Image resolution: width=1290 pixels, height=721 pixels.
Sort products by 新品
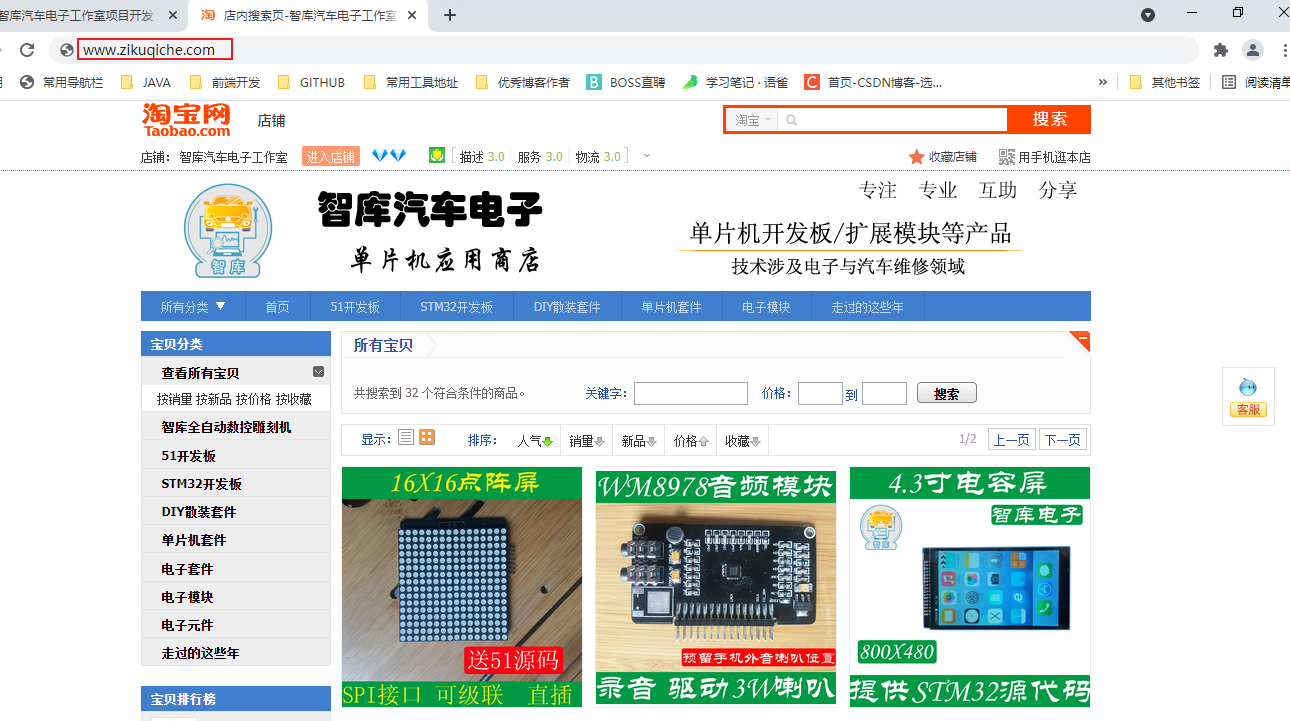click(639, 440)
